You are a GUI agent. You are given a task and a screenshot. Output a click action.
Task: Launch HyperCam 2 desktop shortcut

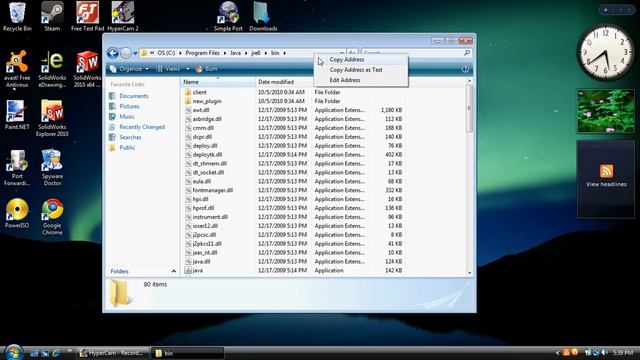pos(122,16)
